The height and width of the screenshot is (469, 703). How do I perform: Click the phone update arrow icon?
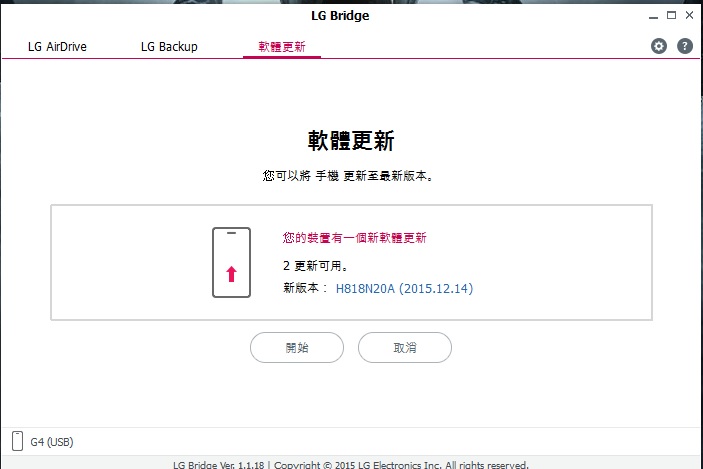click(x=231, y=262)
